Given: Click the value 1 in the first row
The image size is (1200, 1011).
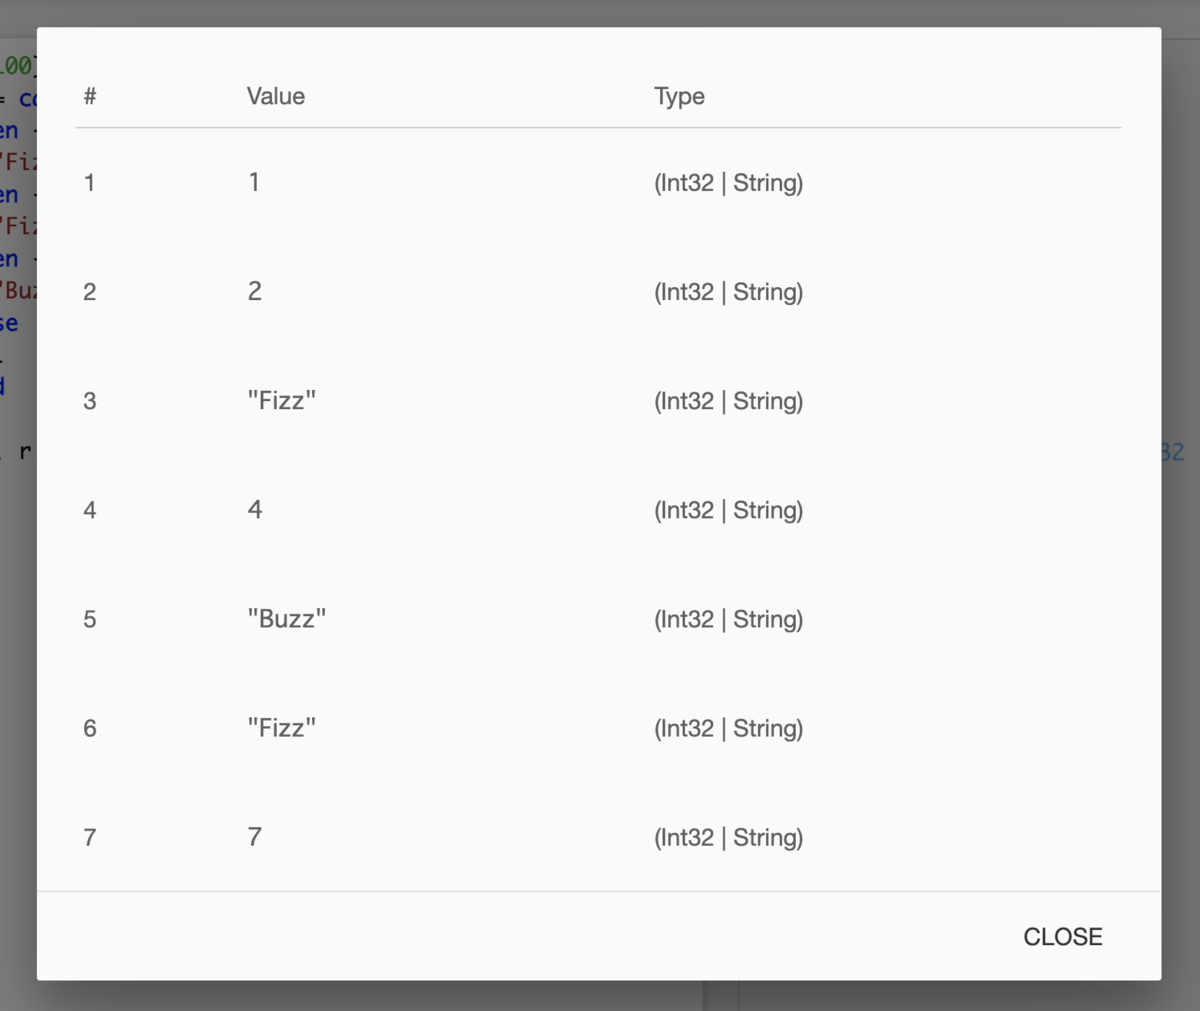Looking at the screenshot, I should 254,182.
